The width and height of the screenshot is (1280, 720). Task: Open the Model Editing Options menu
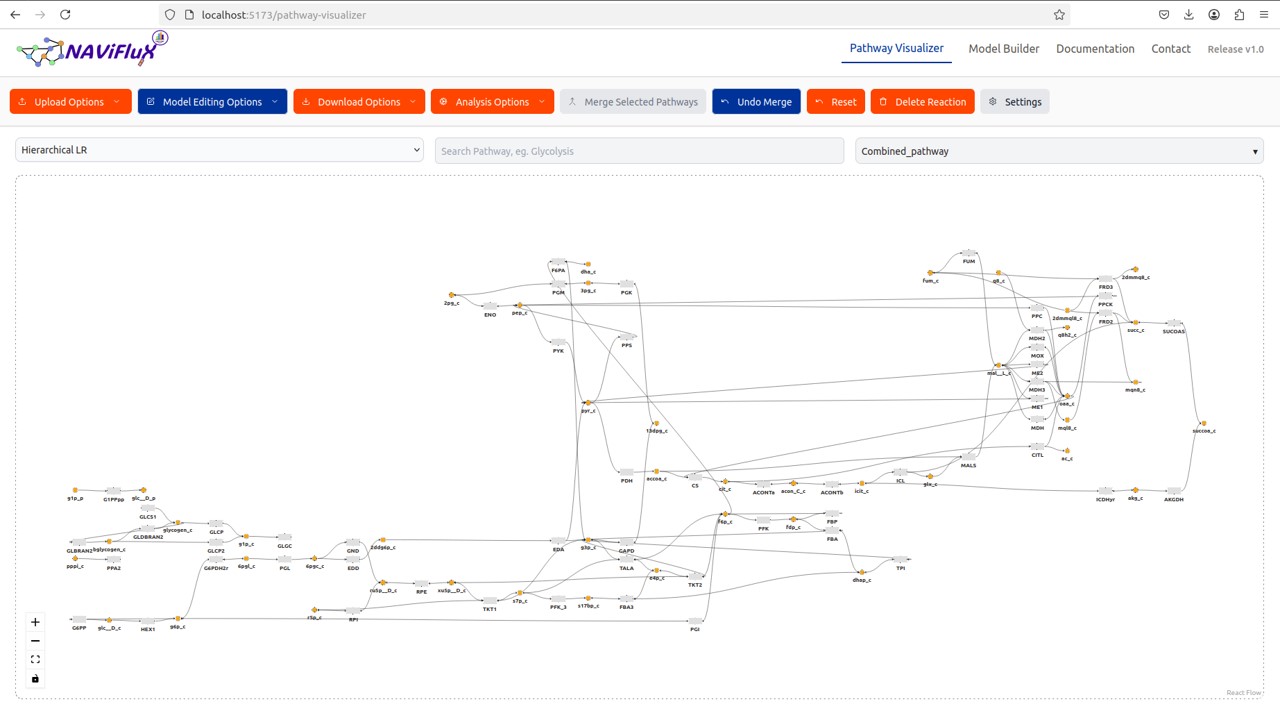point(212,102)
